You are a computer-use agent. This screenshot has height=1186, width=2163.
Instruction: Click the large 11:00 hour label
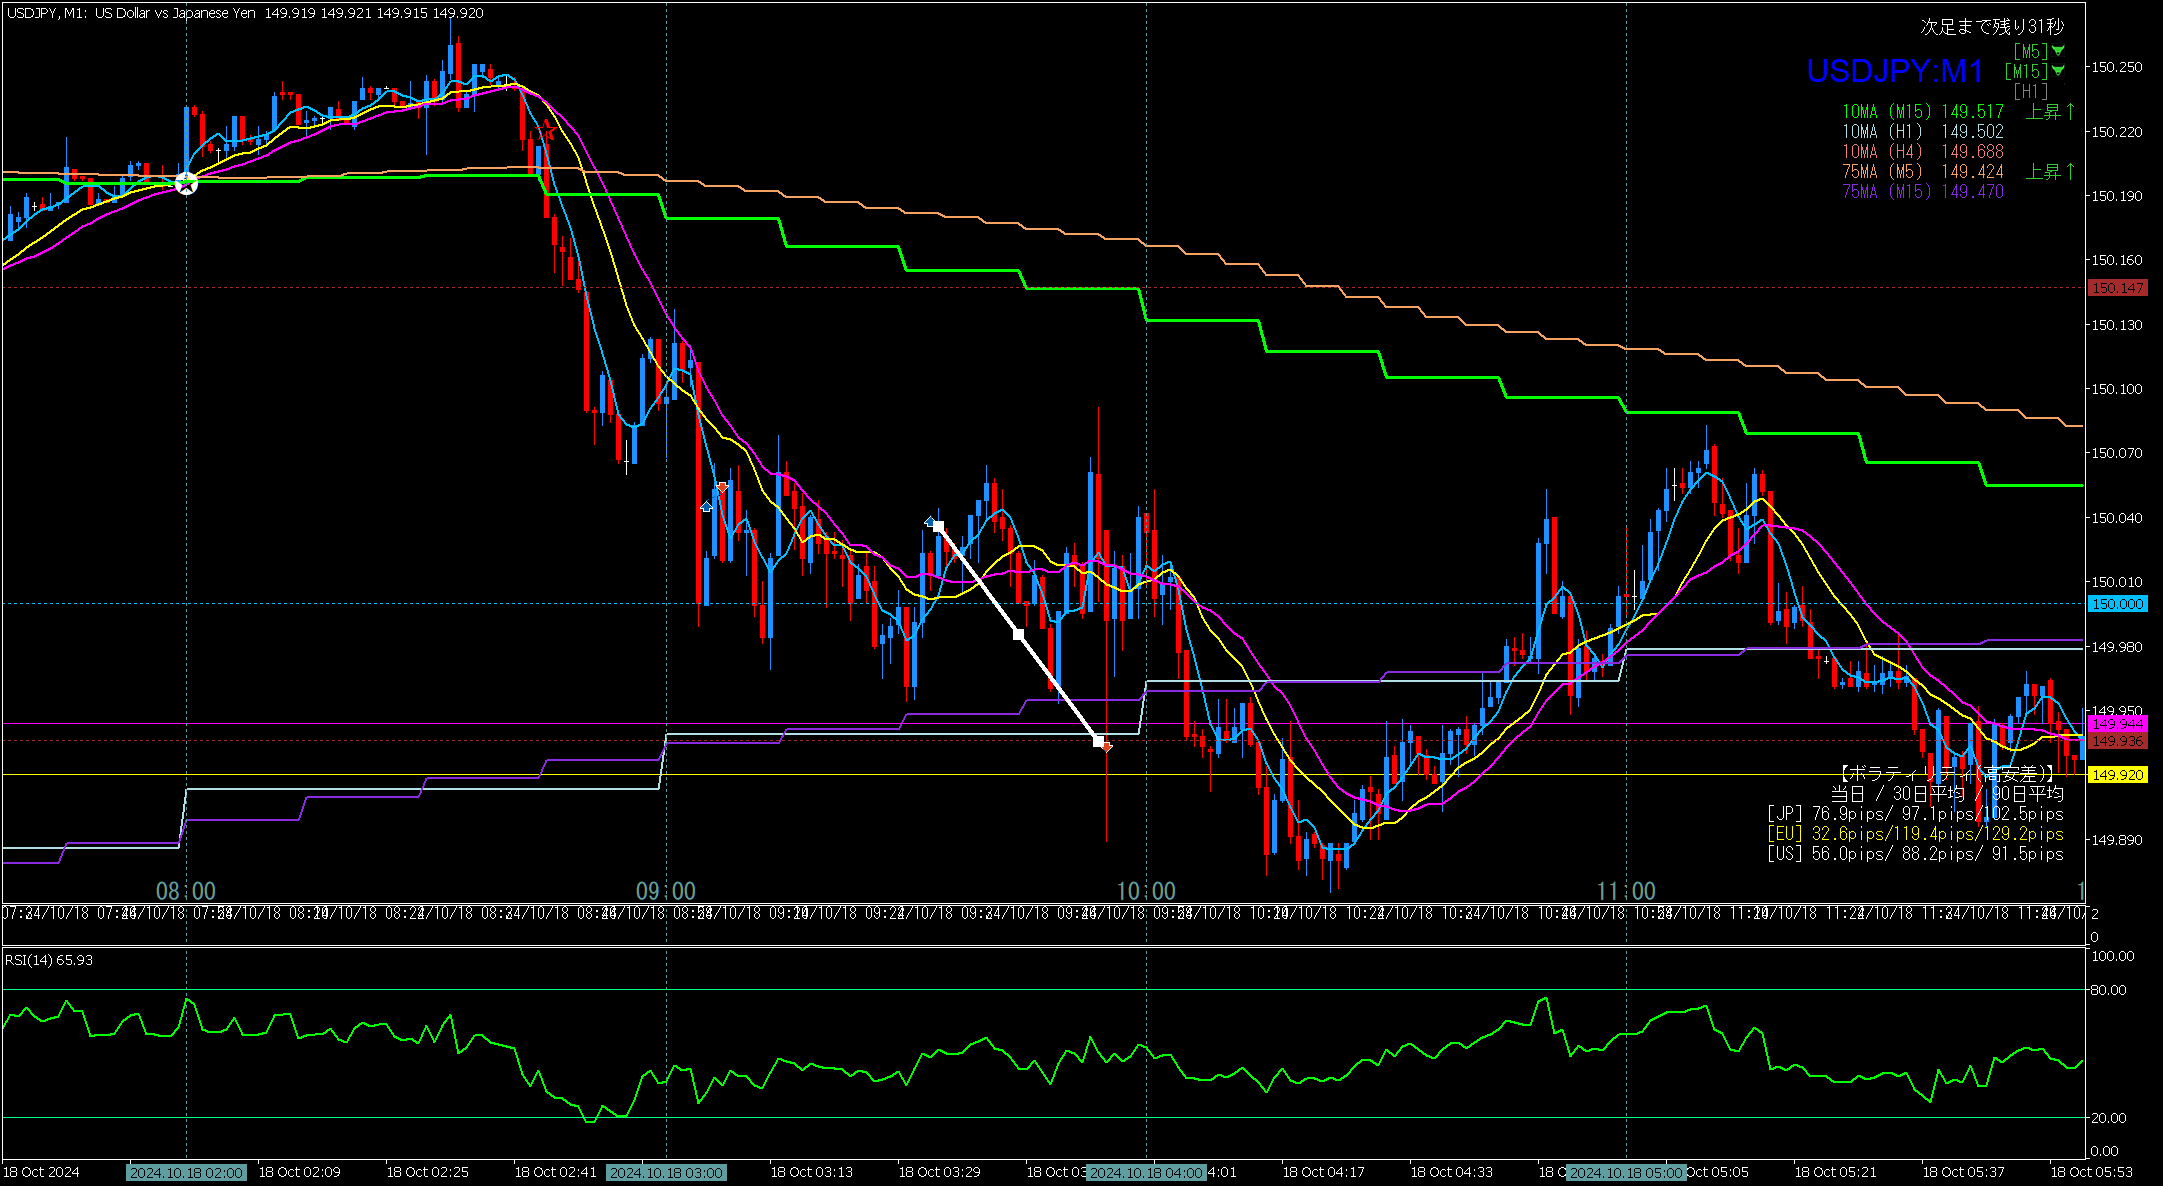pos(1626,891)
